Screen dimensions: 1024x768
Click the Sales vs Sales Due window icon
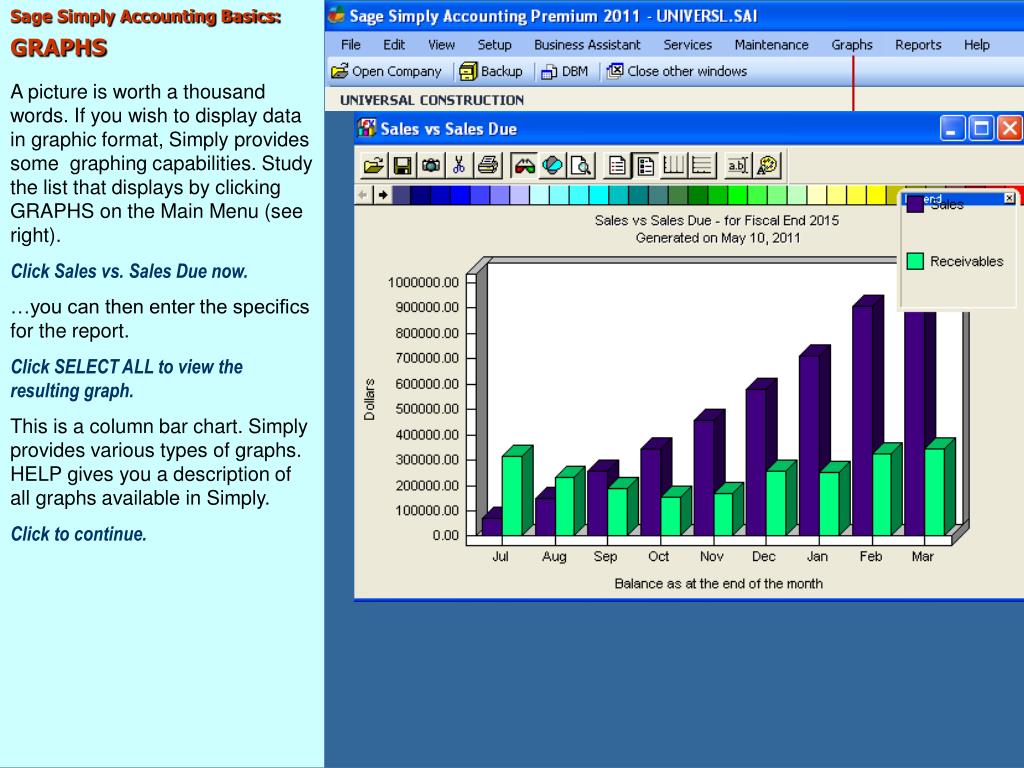coord(366,127)
